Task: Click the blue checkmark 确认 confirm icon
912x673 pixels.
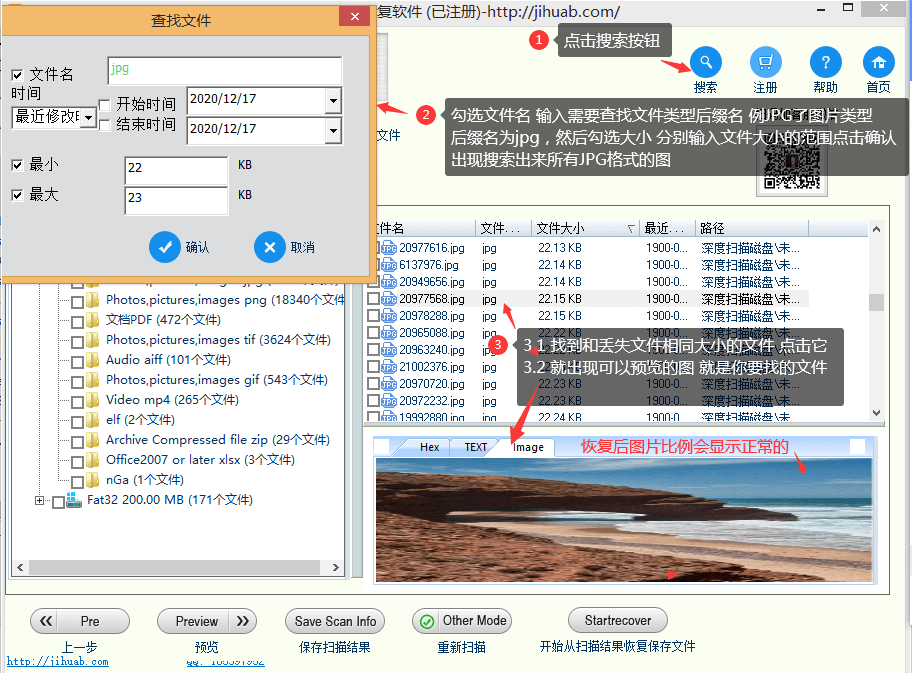Action: [x=165, y=248]
